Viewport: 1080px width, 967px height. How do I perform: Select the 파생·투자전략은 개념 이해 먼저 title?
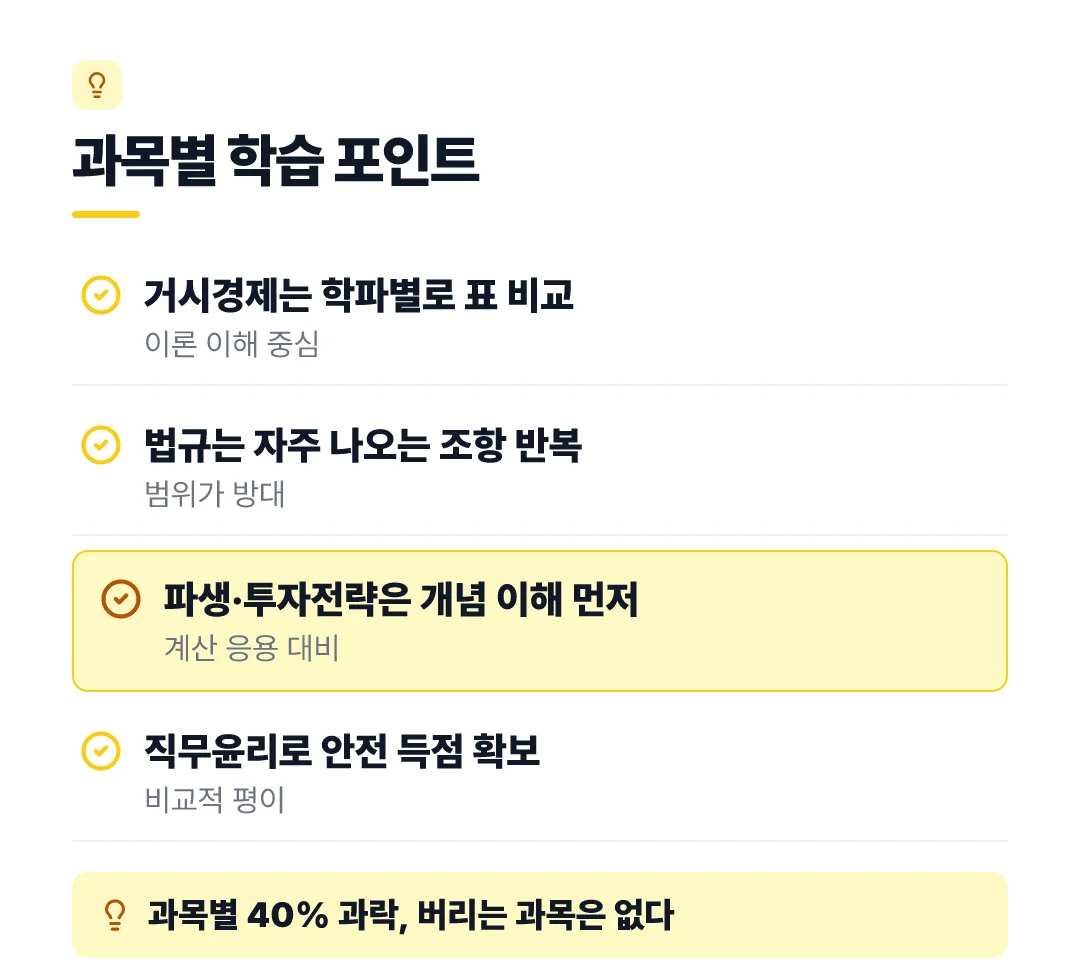pos(401,599)
